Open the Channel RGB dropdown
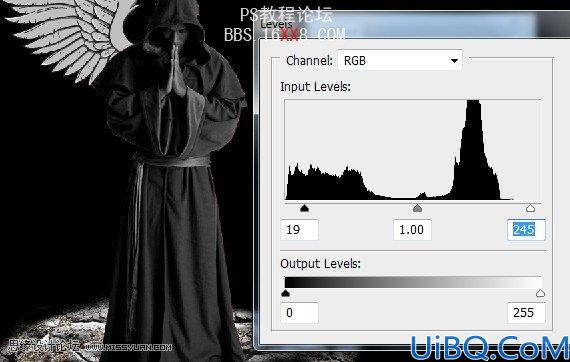Viewport: 570px width, 362px height. tap(400, 60)
